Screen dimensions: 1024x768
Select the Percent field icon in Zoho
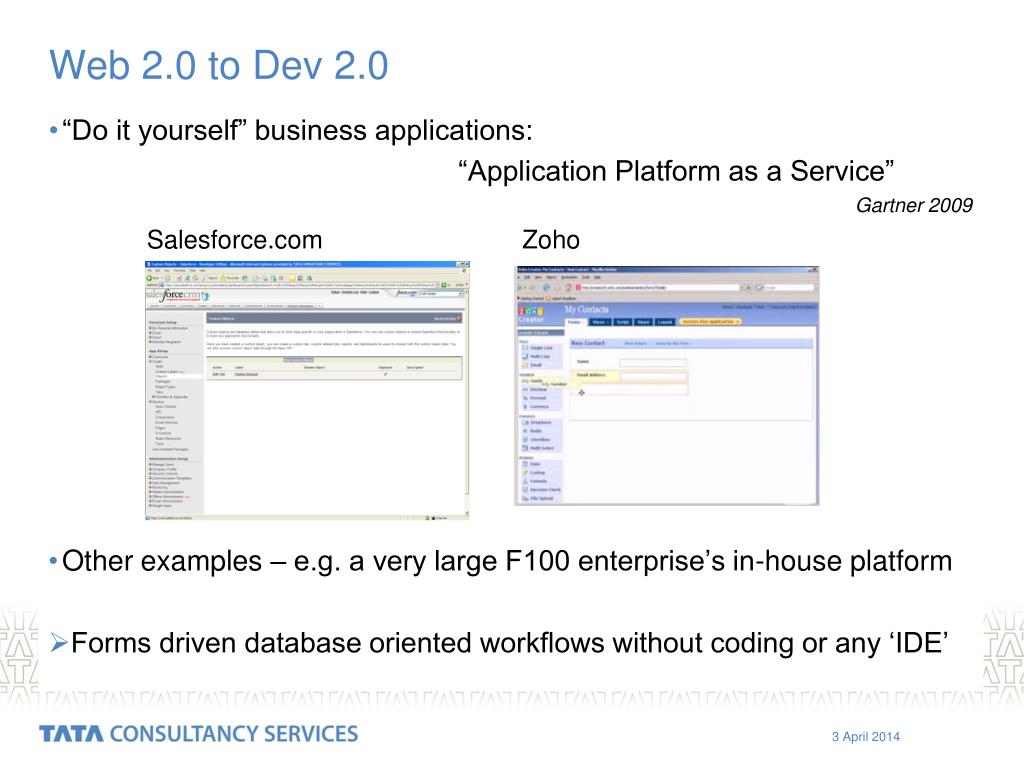coord(525,398)
